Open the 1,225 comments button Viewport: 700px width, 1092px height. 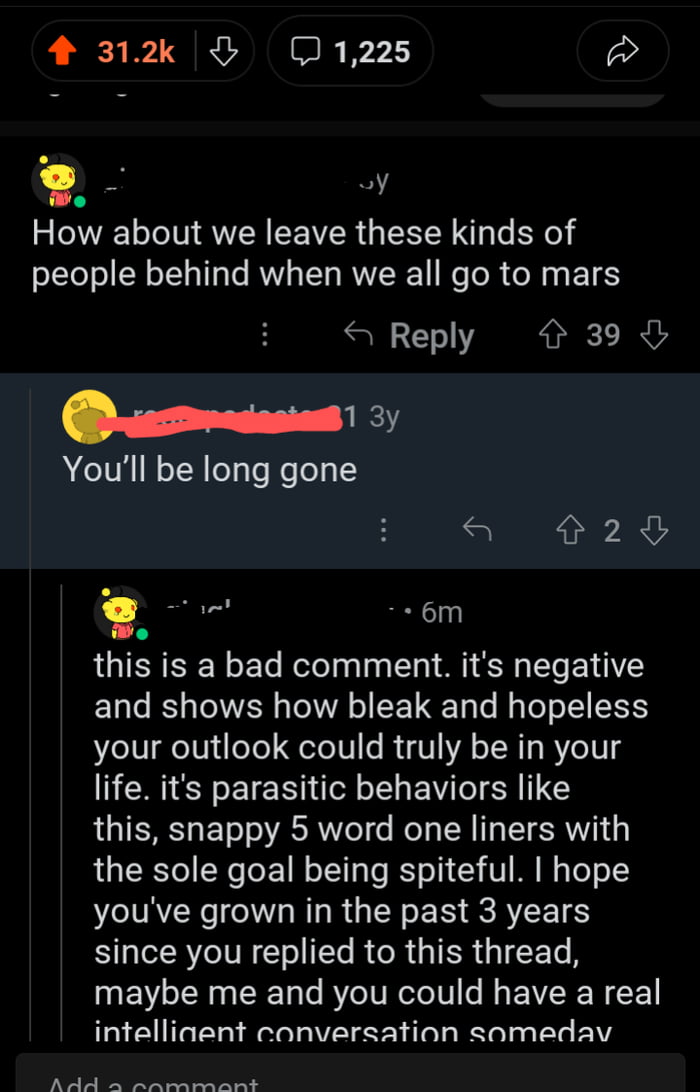tap(350, 52)
